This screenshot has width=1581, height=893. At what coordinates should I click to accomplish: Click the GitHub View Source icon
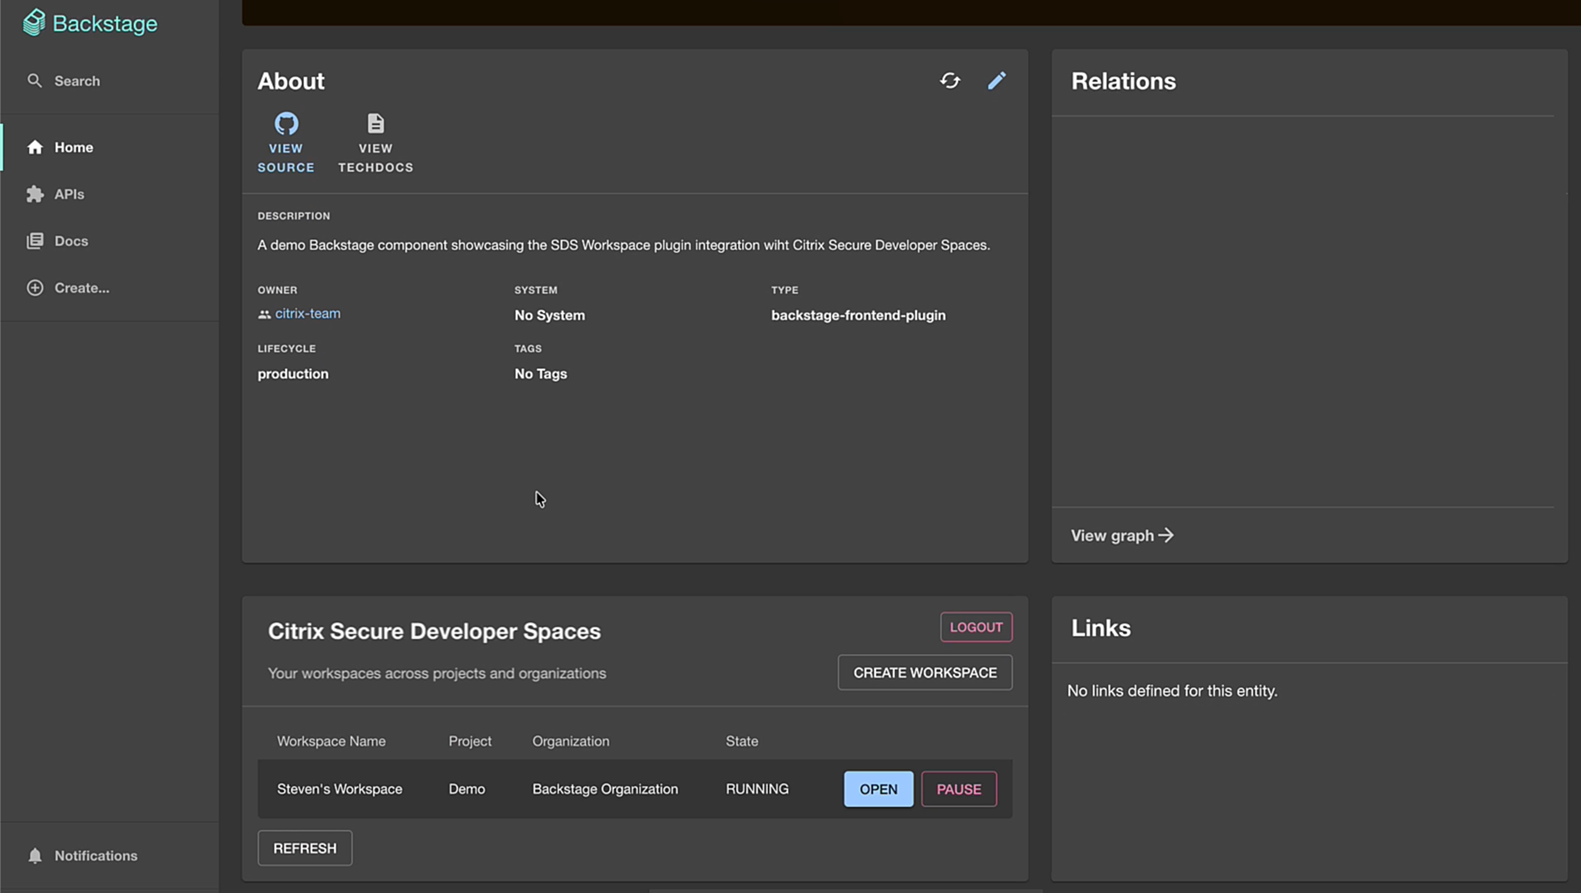286,124
